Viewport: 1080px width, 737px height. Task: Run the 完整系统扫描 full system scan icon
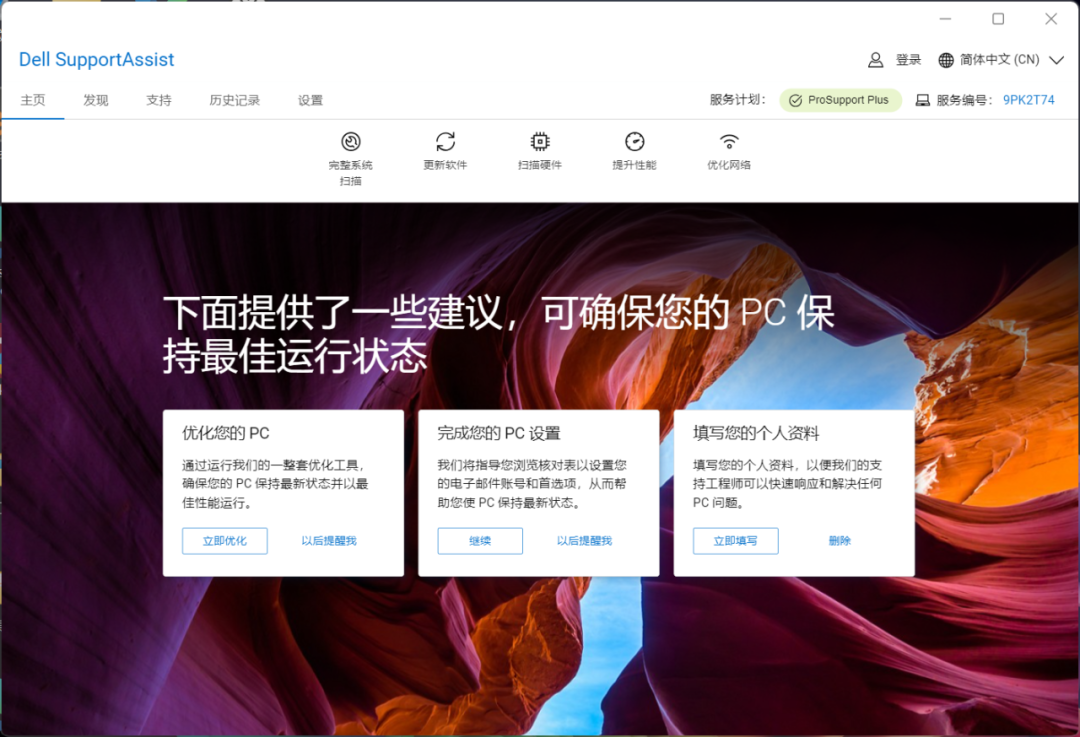tap(351, 142)
